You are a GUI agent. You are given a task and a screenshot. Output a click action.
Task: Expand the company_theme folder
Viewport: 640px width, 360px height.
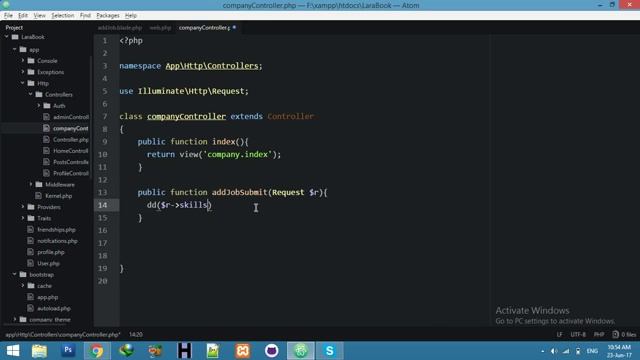(x=15, y=320)
